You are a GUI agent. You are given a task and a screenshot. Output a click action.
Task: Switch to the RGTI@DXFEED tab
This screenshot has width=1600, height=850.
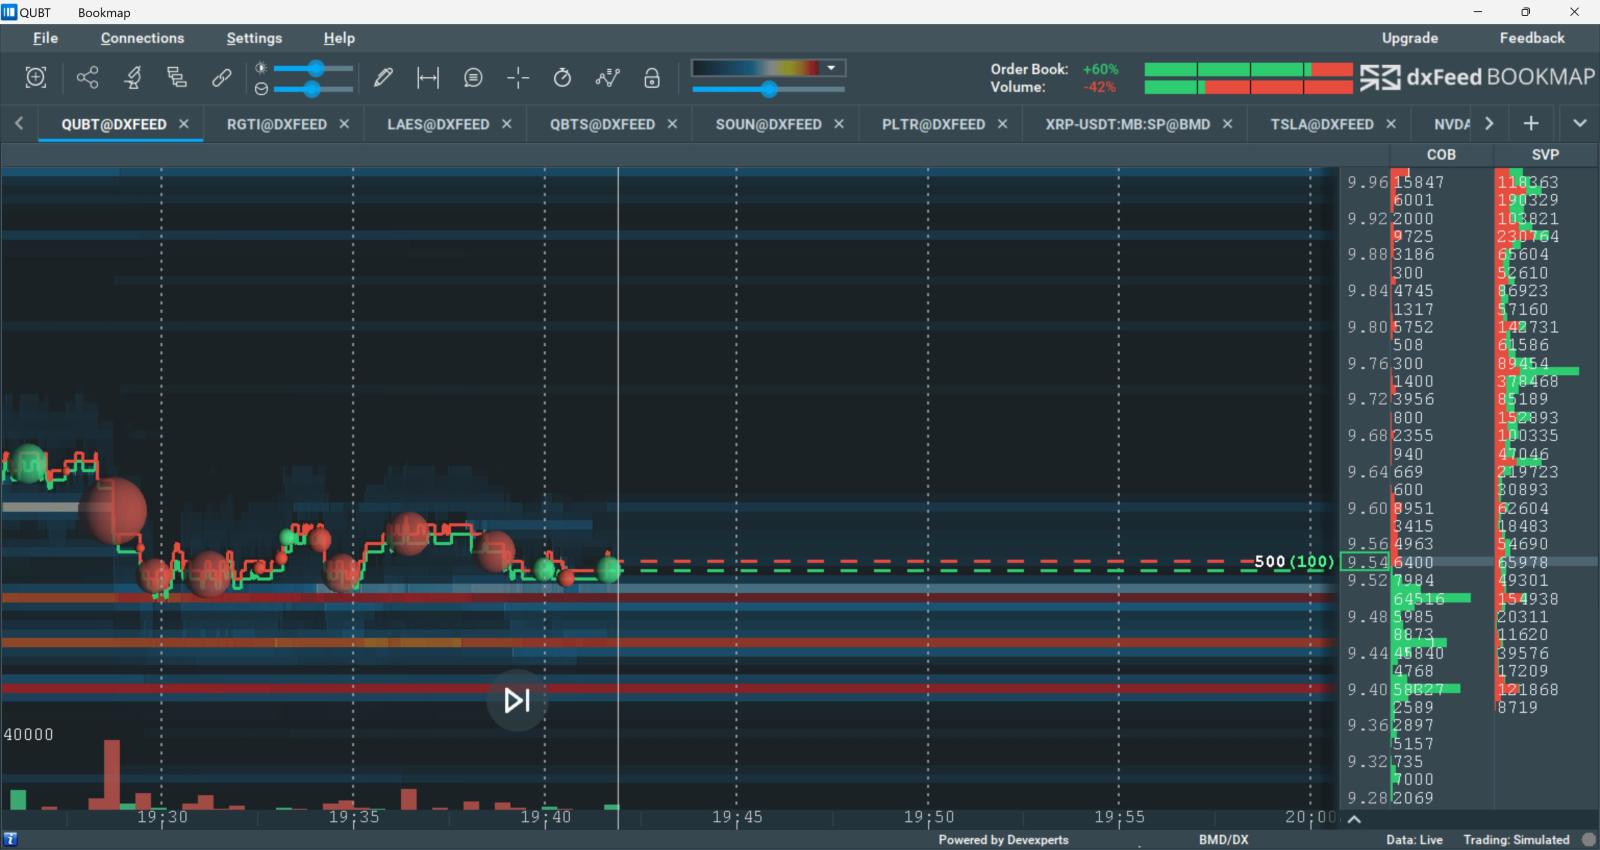tap(277, 124)
